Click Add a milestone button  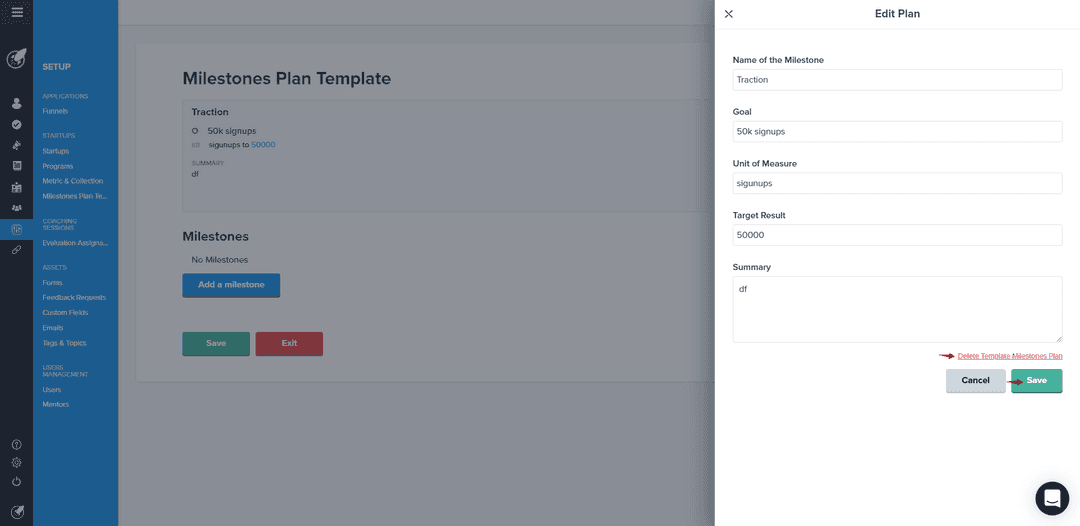click(231, 285)
